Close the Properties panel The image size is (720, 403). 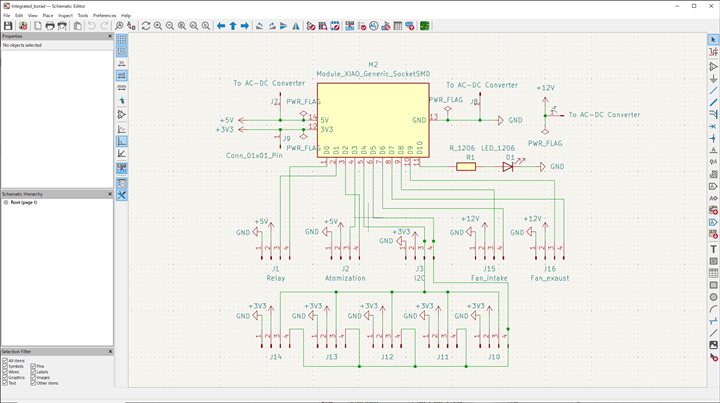click(x=110, y=36)
